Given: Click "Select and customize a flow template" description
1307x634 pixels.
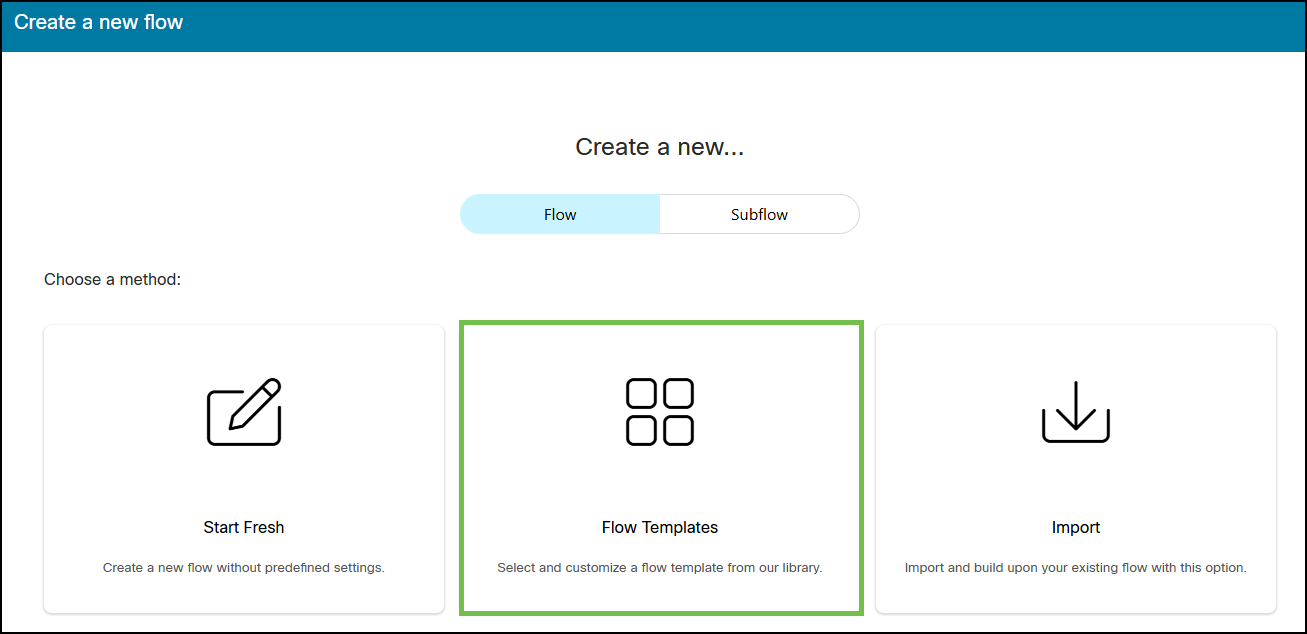Looking at the screenshot, I should pyautogui.click(x=660, y=568).
